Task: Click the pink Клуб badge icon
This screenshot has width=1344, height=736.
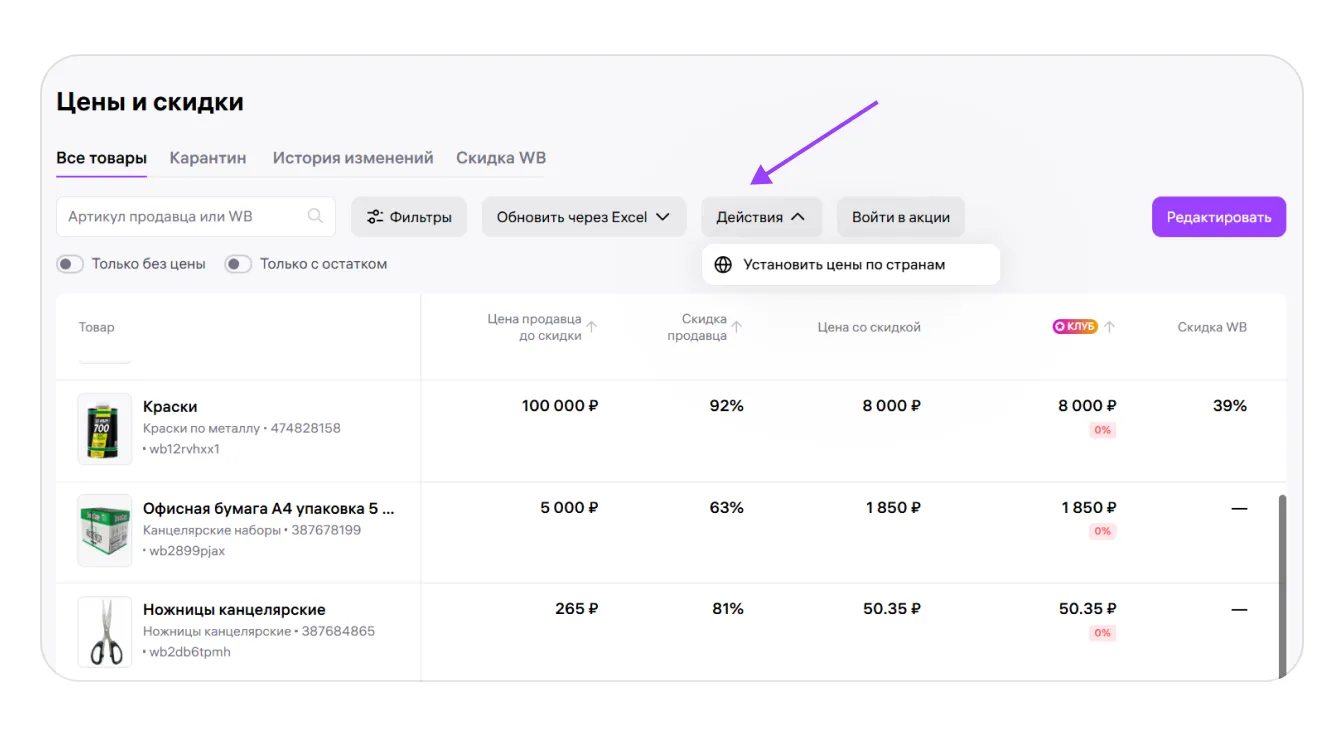Action: click(1075, 327)
